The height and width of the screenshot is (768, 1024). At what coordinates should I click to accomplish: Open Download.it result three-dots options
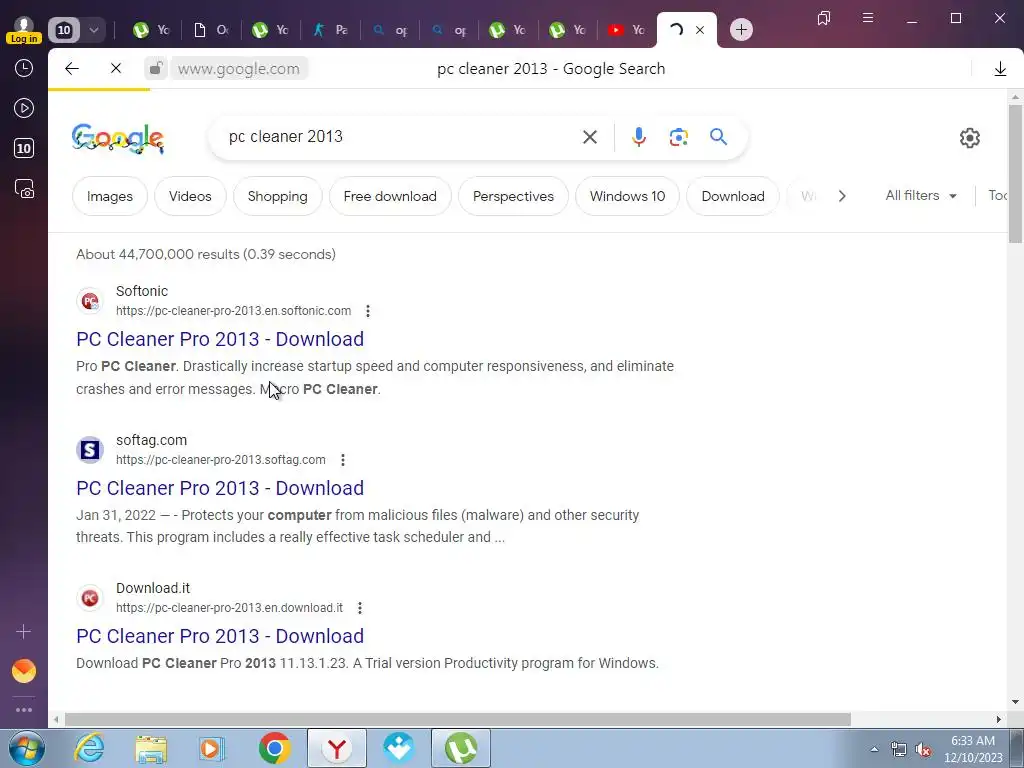click(x=360, y=608)
